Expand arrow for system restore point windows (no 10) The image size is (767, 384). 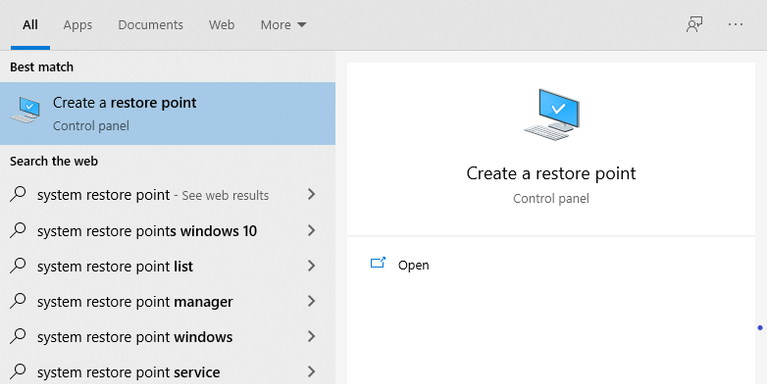311,337
